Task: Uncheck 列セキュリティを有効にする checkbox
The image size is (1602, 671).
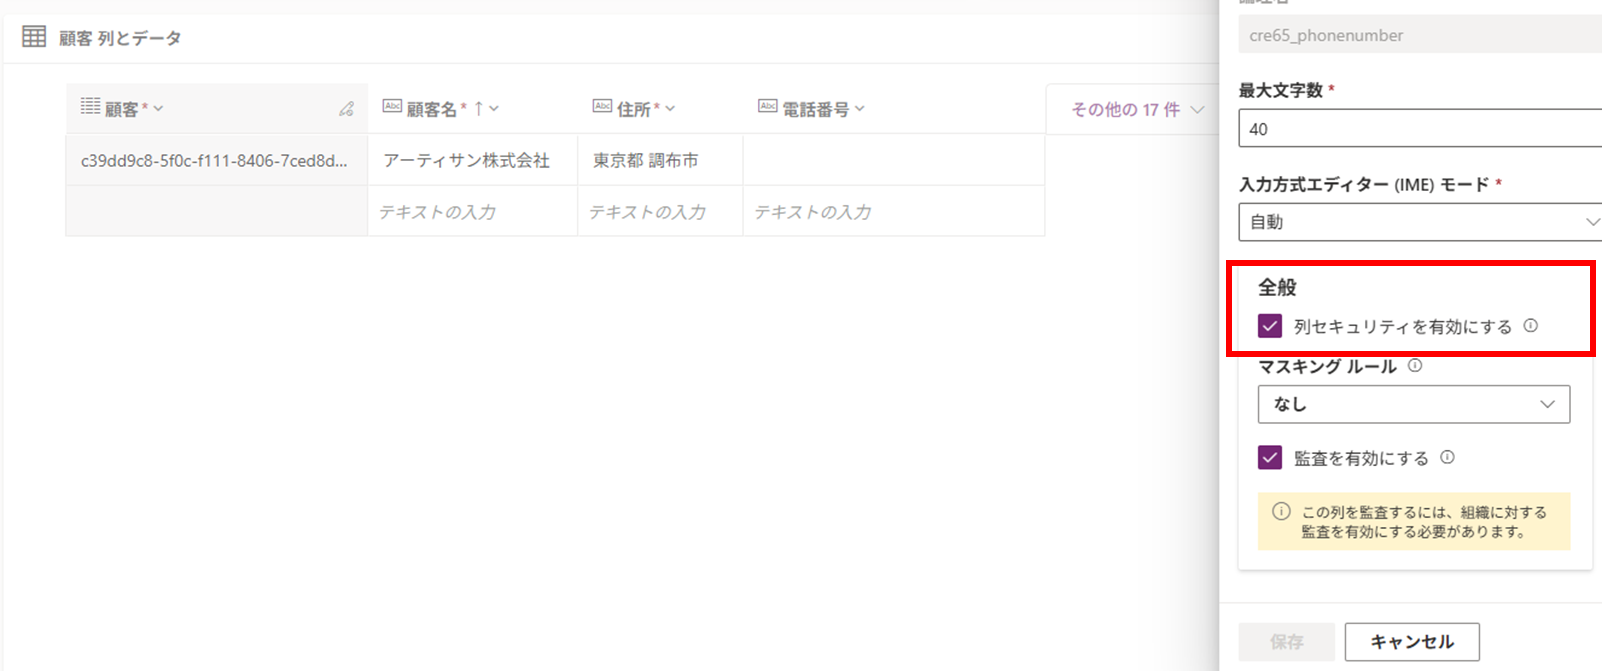Action: coord(1270,326)
